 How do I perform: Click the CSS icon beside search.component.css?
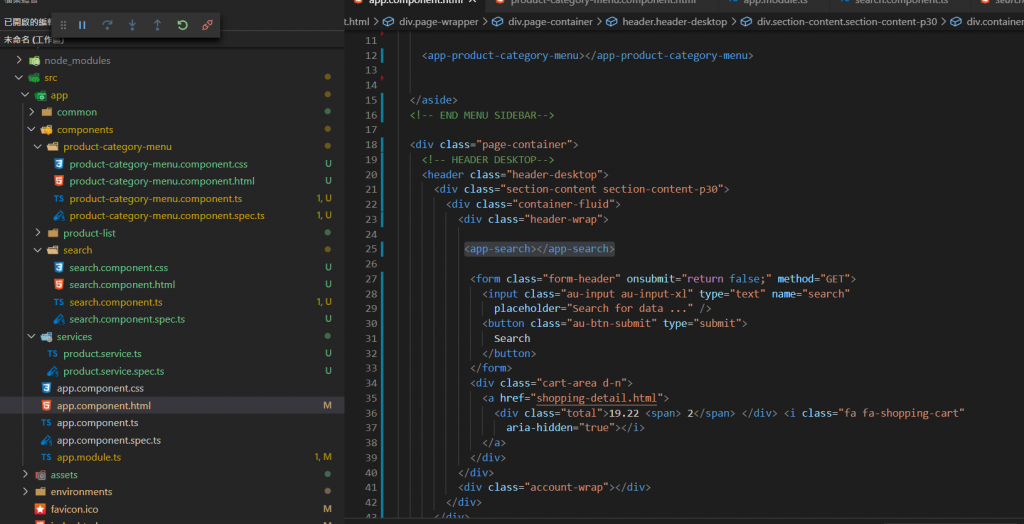click(x=59, y=267)
